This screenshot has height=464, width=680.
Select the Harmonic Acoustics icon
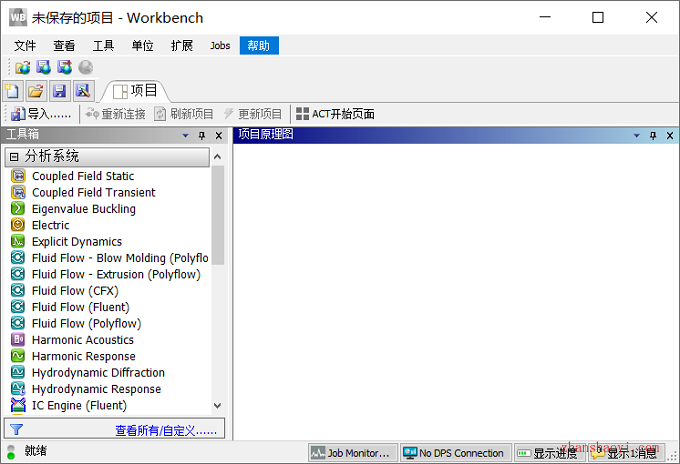(18, 340)
